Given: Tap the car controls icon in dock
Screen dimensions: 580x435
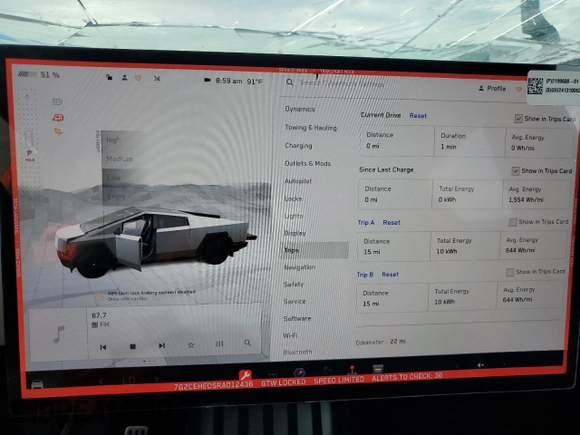Looking at the screenshot, I should [x=37, y=384].
